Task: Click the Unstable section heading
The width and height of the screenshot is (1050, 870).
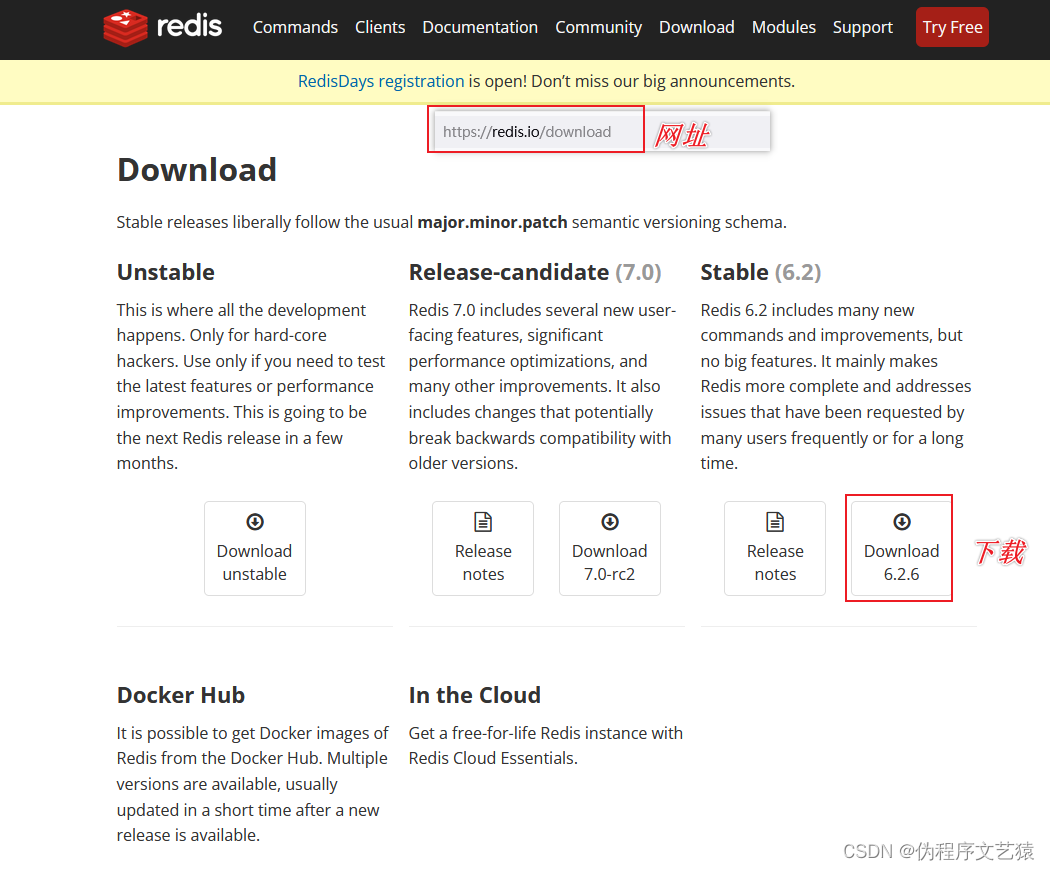Action: [166, 273]
